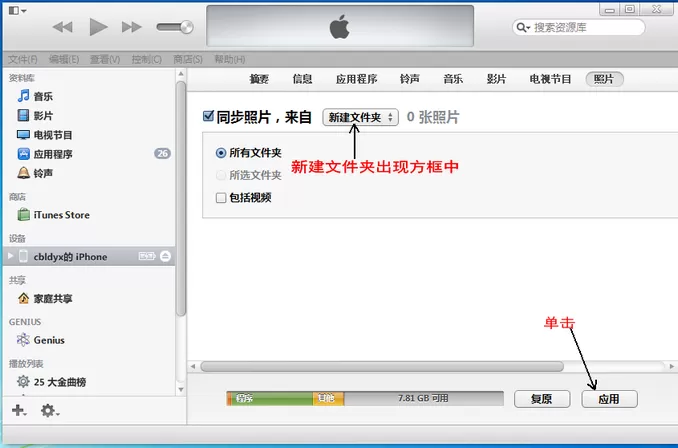Click the sidebar scrollbar up arrow
The width and height of the screenshot is (678, 448).
click(181, 74)
